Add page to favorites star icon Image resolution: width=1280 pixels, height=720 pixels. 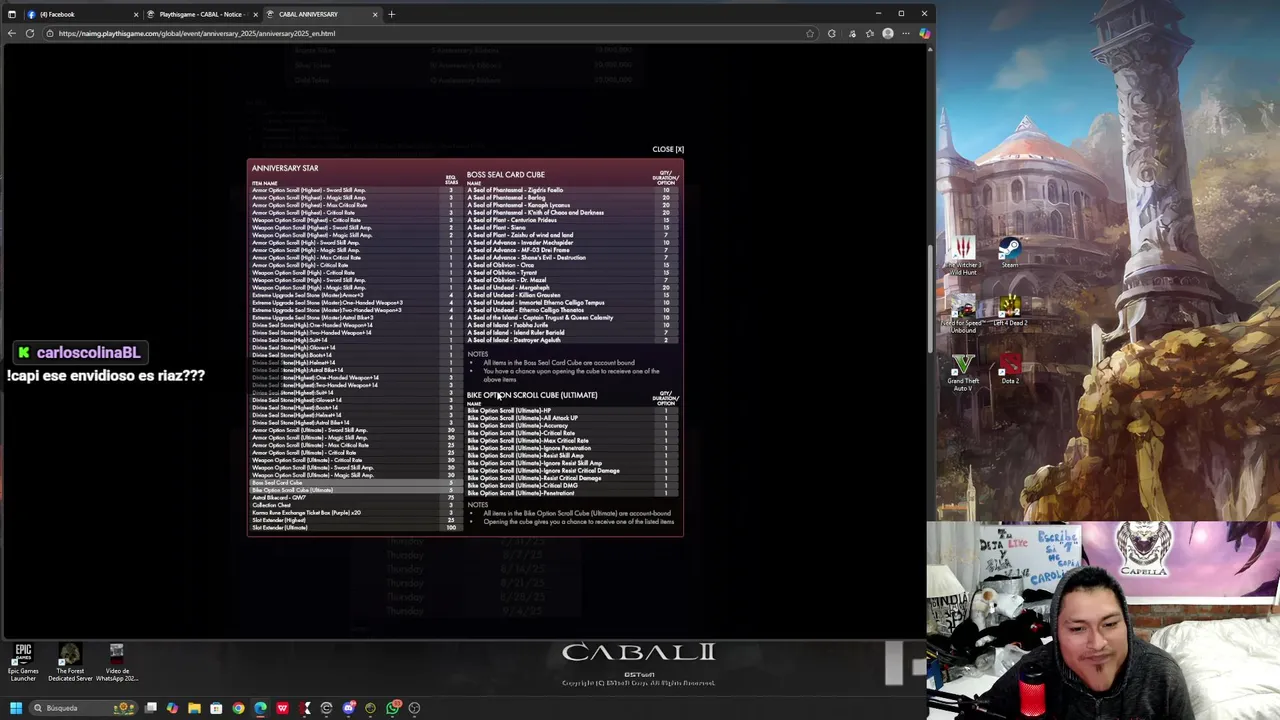pyautogui.click(x=809, y=33)
